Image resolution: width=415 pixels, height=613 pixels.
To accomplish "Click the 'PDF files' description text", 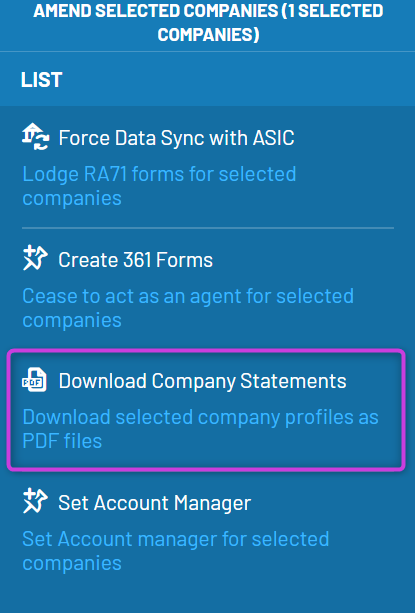I will tap(62, 441).
